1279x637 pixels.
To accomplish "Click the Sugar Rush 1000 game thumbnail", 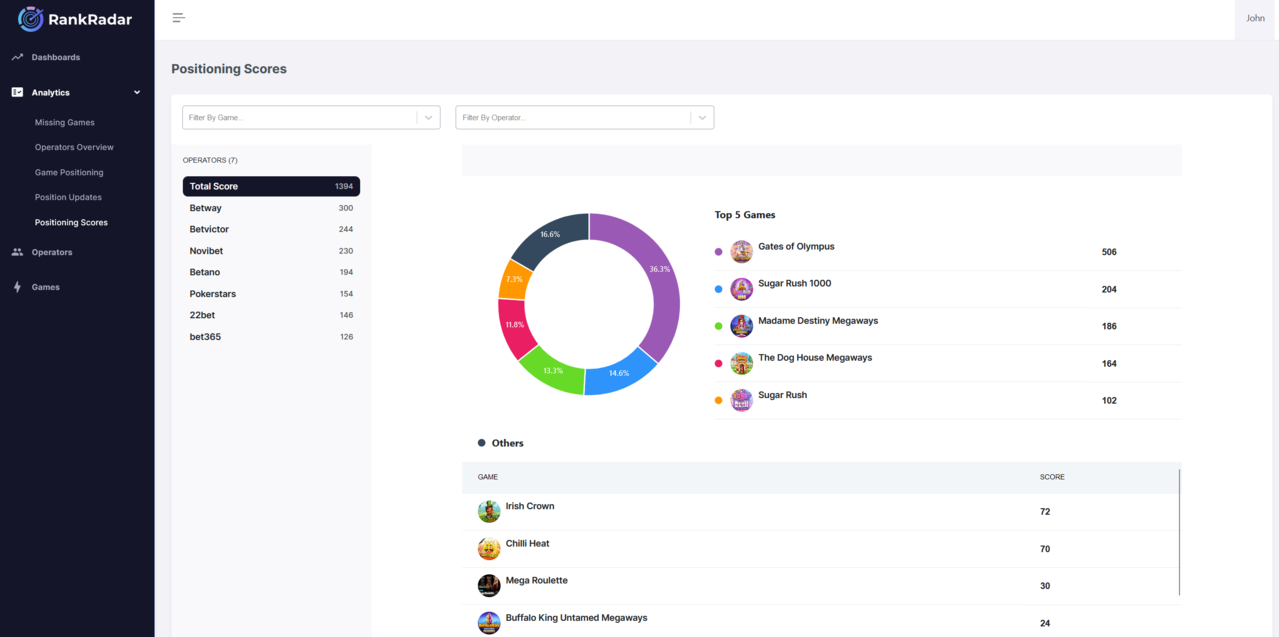I will coord(741,289).
